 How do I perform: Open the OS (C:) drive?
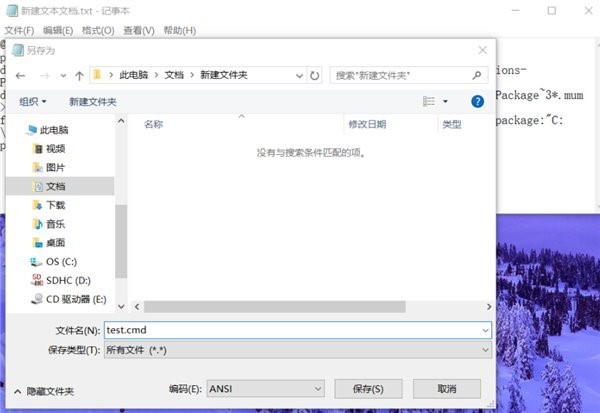click(62, 261)
